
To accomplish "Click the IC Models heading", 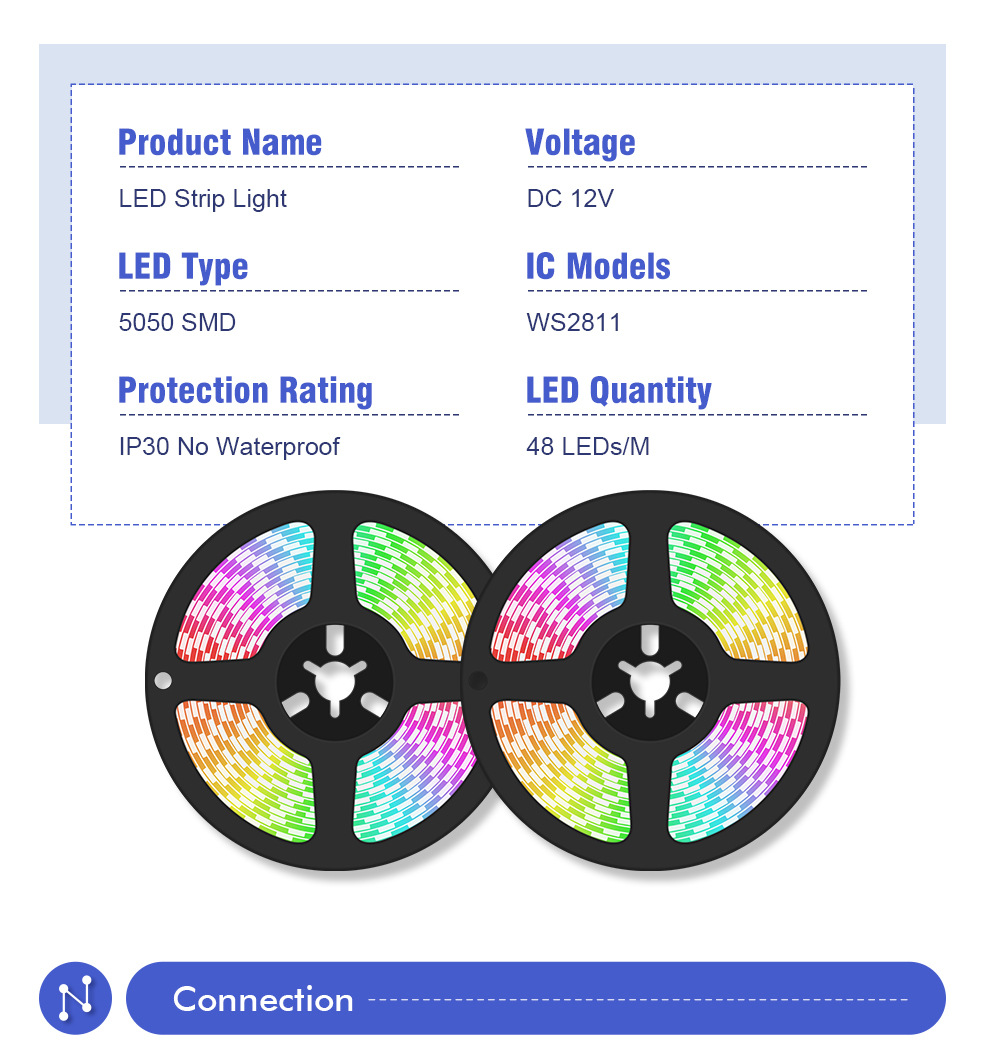I will tap(598, 266).
